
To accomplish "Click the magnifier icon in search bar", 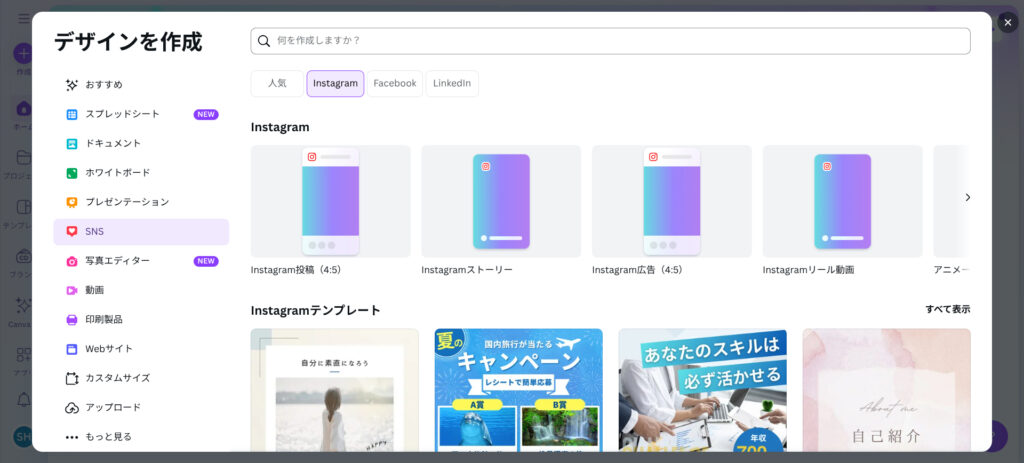I will pyautogui.click(x=264, y=40).
